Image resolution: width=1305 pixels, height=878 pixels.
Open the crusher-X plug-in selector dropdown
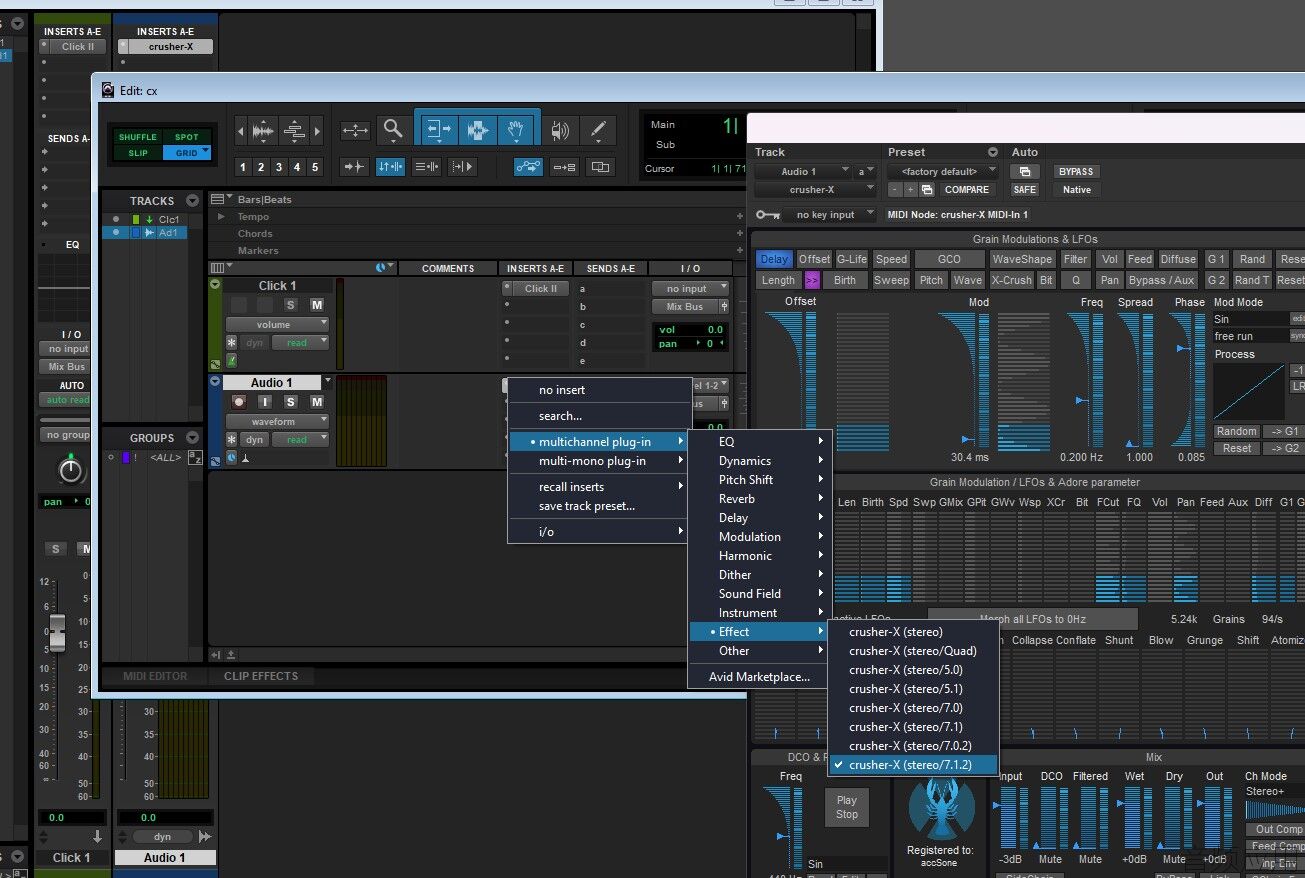[x=815, y=189]
